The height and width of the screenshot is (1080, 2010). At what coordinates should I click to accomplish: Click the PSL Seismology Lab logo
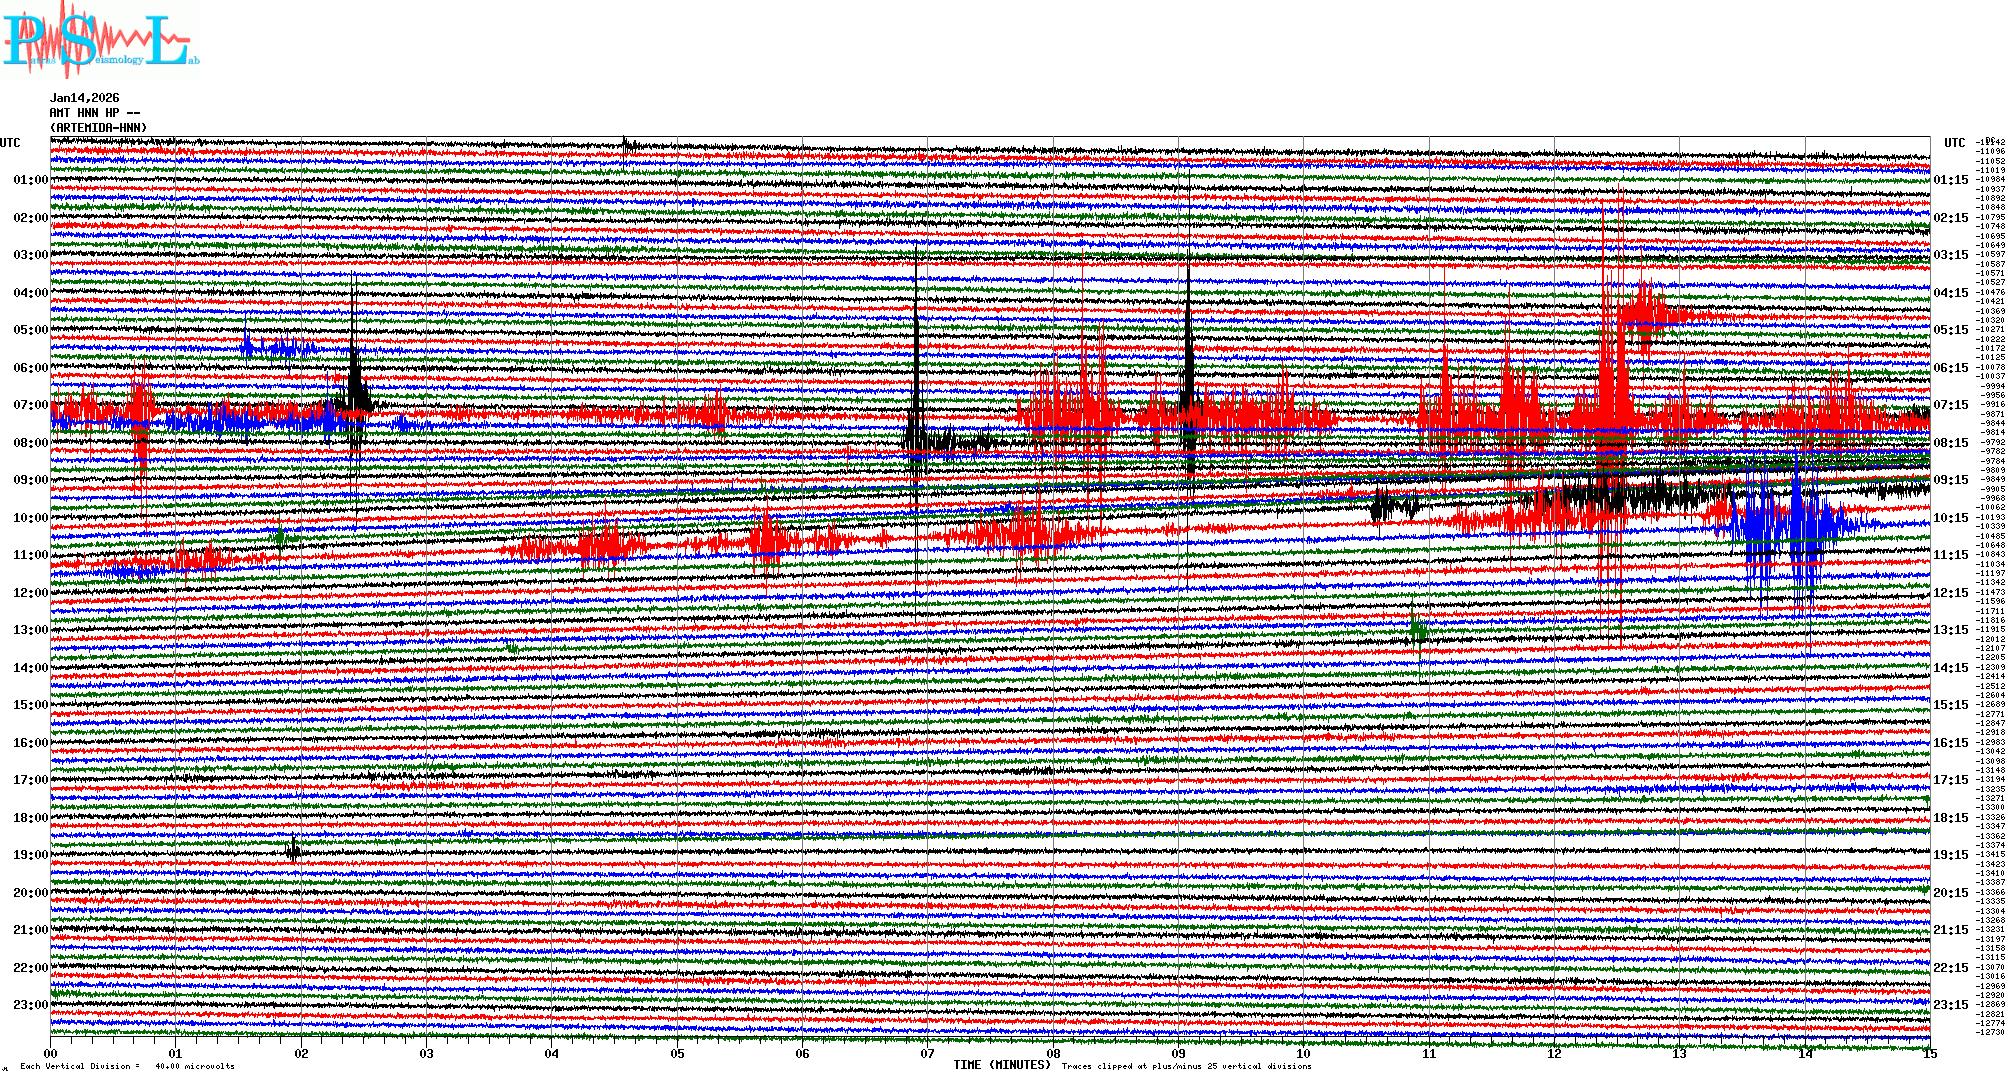[x=100, y=40]
